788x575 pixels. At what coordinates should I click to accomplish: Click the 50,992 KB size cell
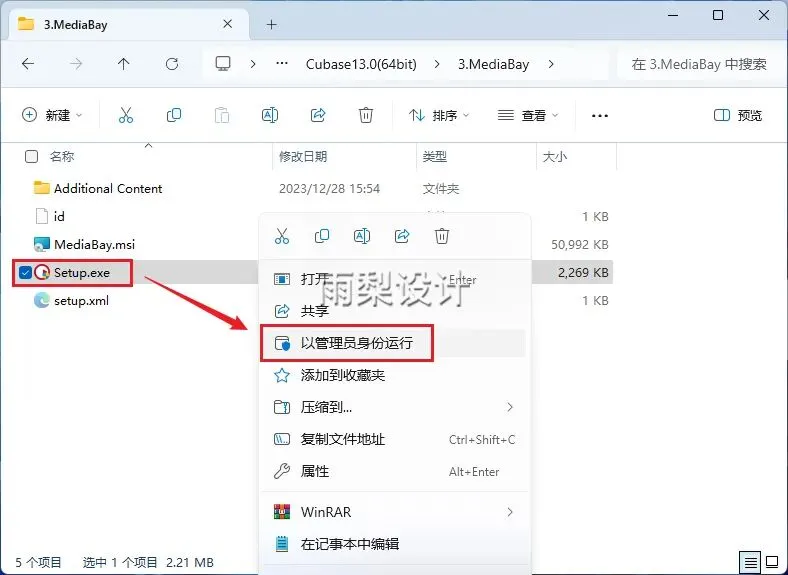point(579,245)
